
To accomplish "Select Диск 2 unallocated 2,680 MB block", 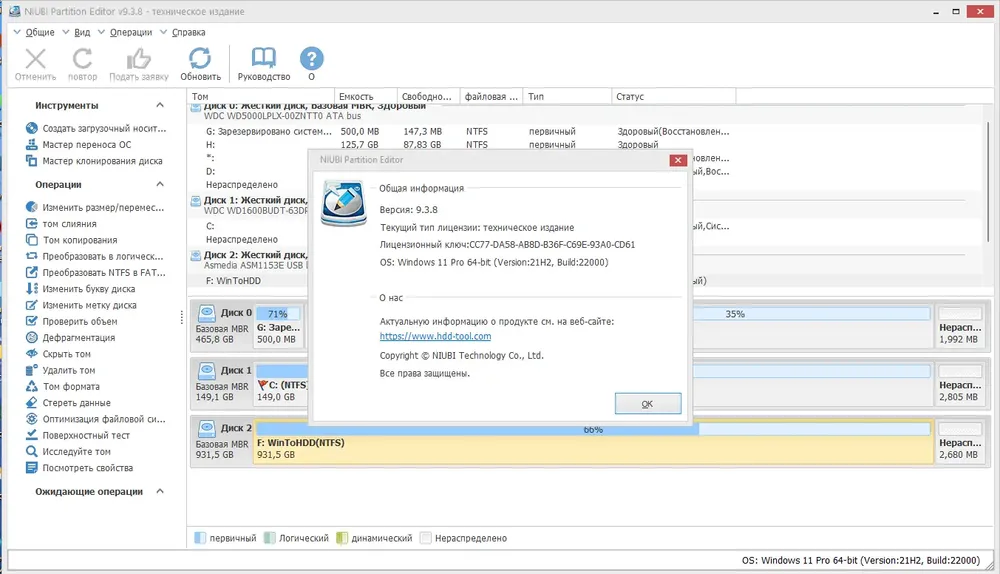I will pyautogui.click(x=960, y=442).
